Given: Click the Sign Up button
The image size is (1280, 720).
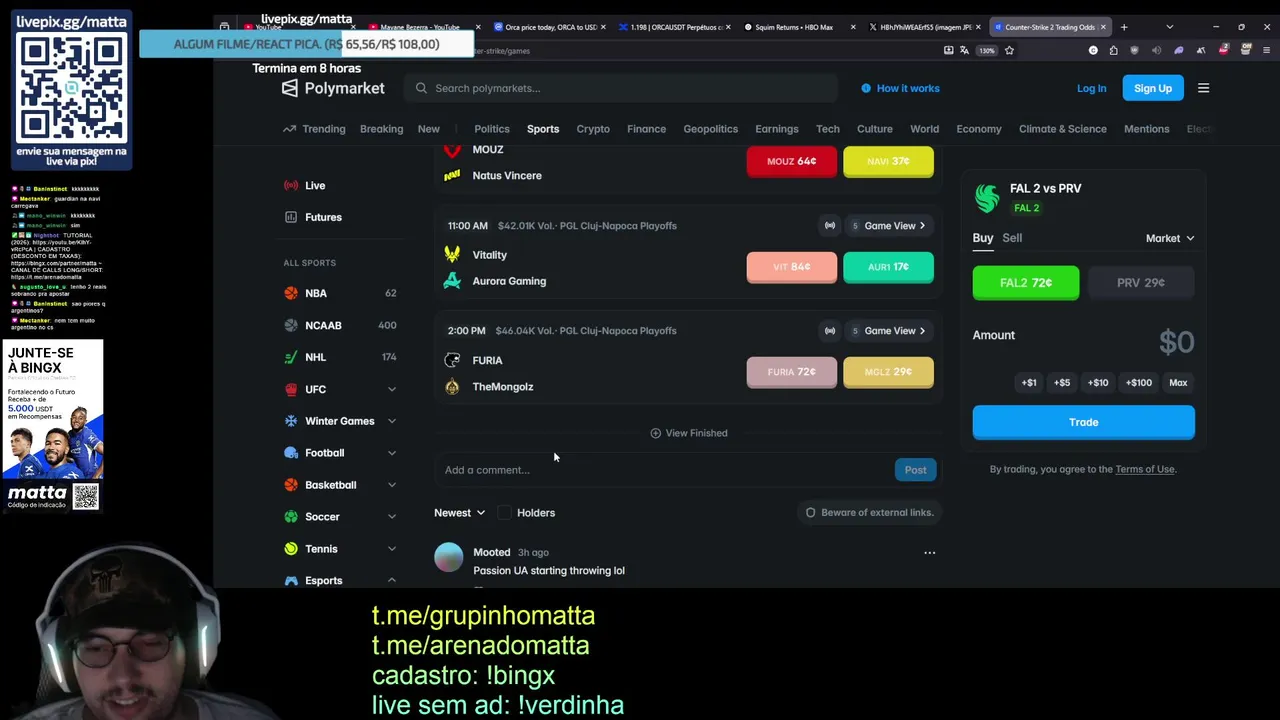Looking at the screenshot, I should 1153,88.
